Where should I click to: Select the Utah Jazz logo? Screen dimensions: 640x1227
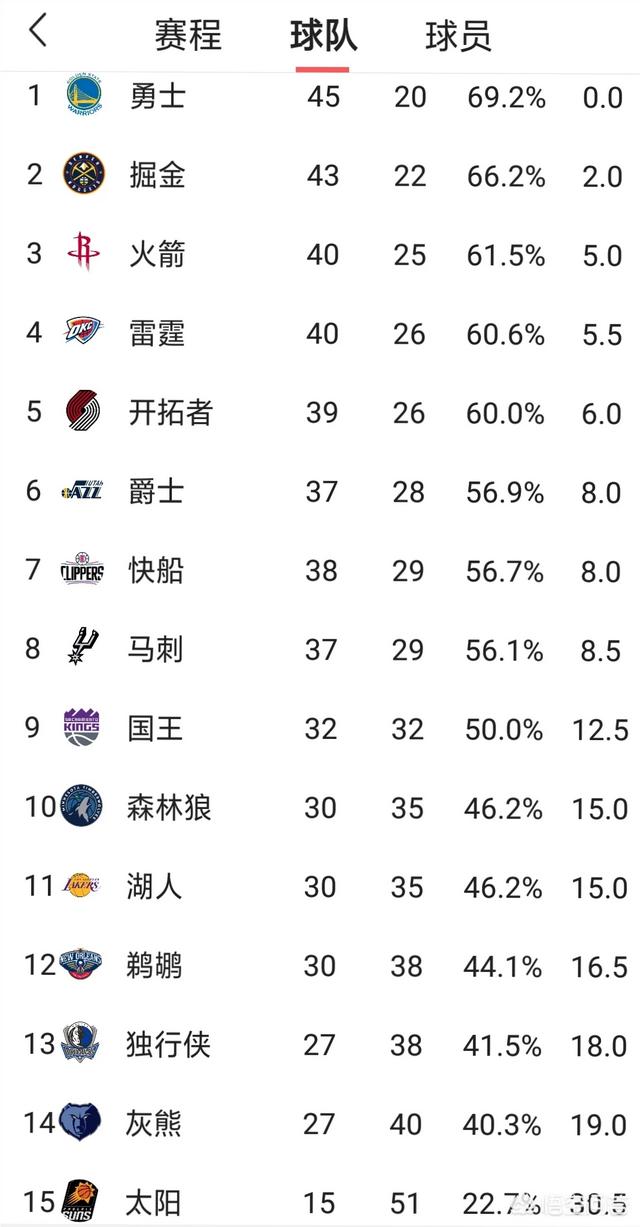point(82,491)
